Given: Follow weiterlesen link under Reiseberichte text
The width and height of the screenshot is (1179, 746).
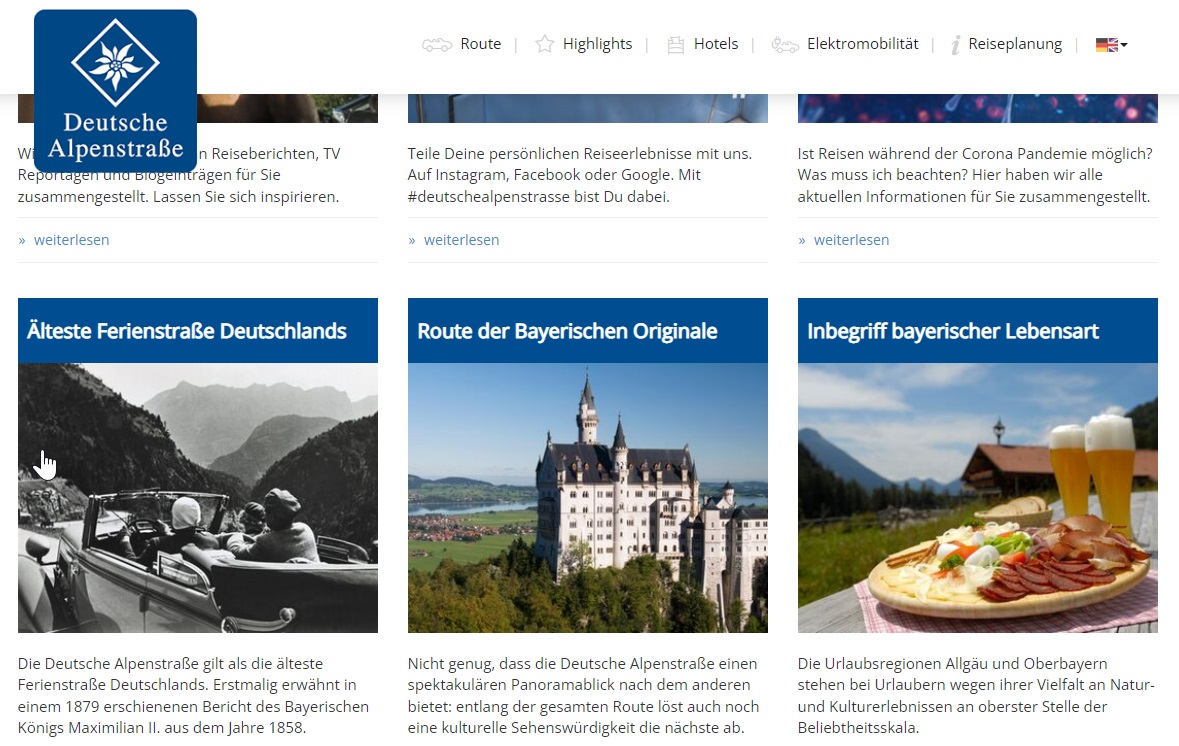Looking at the screenshot, I should point(71,240).
